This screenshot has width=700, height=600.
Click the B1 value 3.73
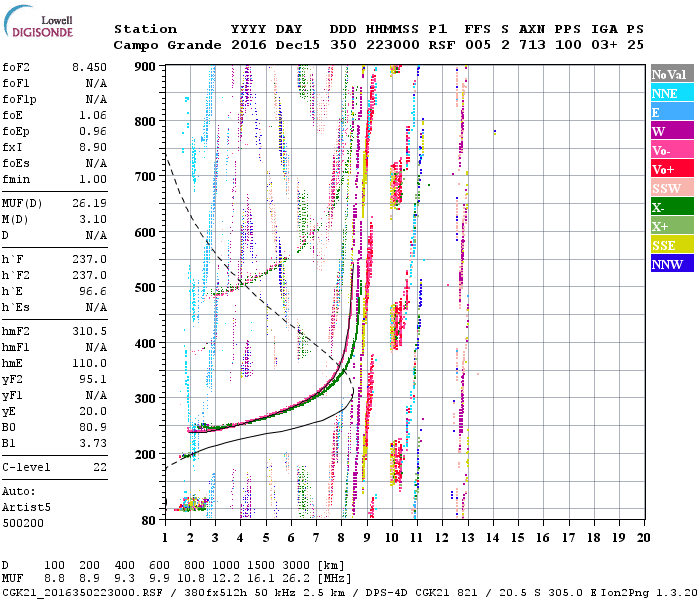(92, 443)
